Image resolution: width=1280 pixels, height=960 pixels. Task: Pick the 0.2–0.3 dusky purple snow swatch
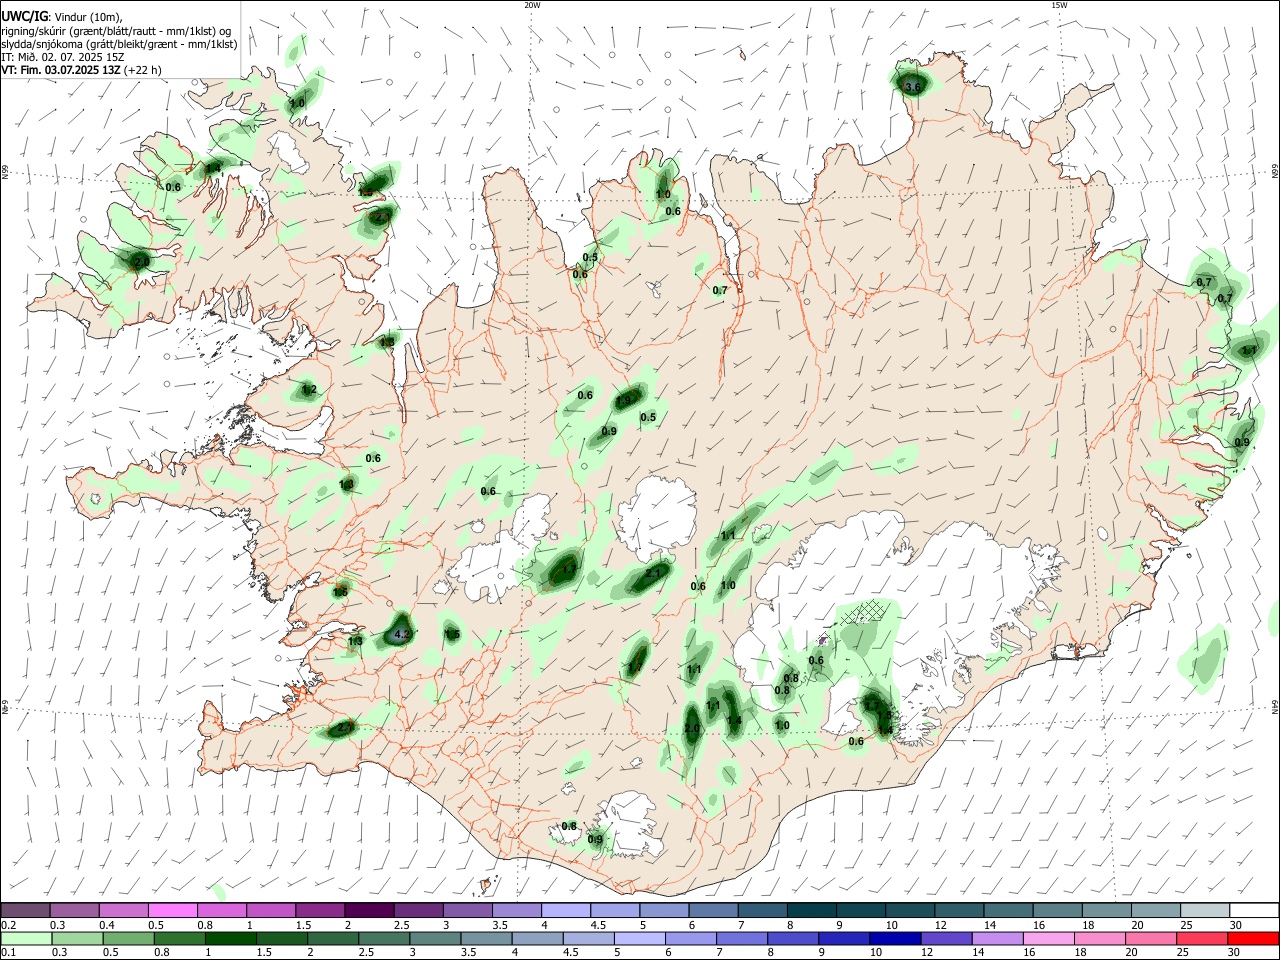click(26, 911)
